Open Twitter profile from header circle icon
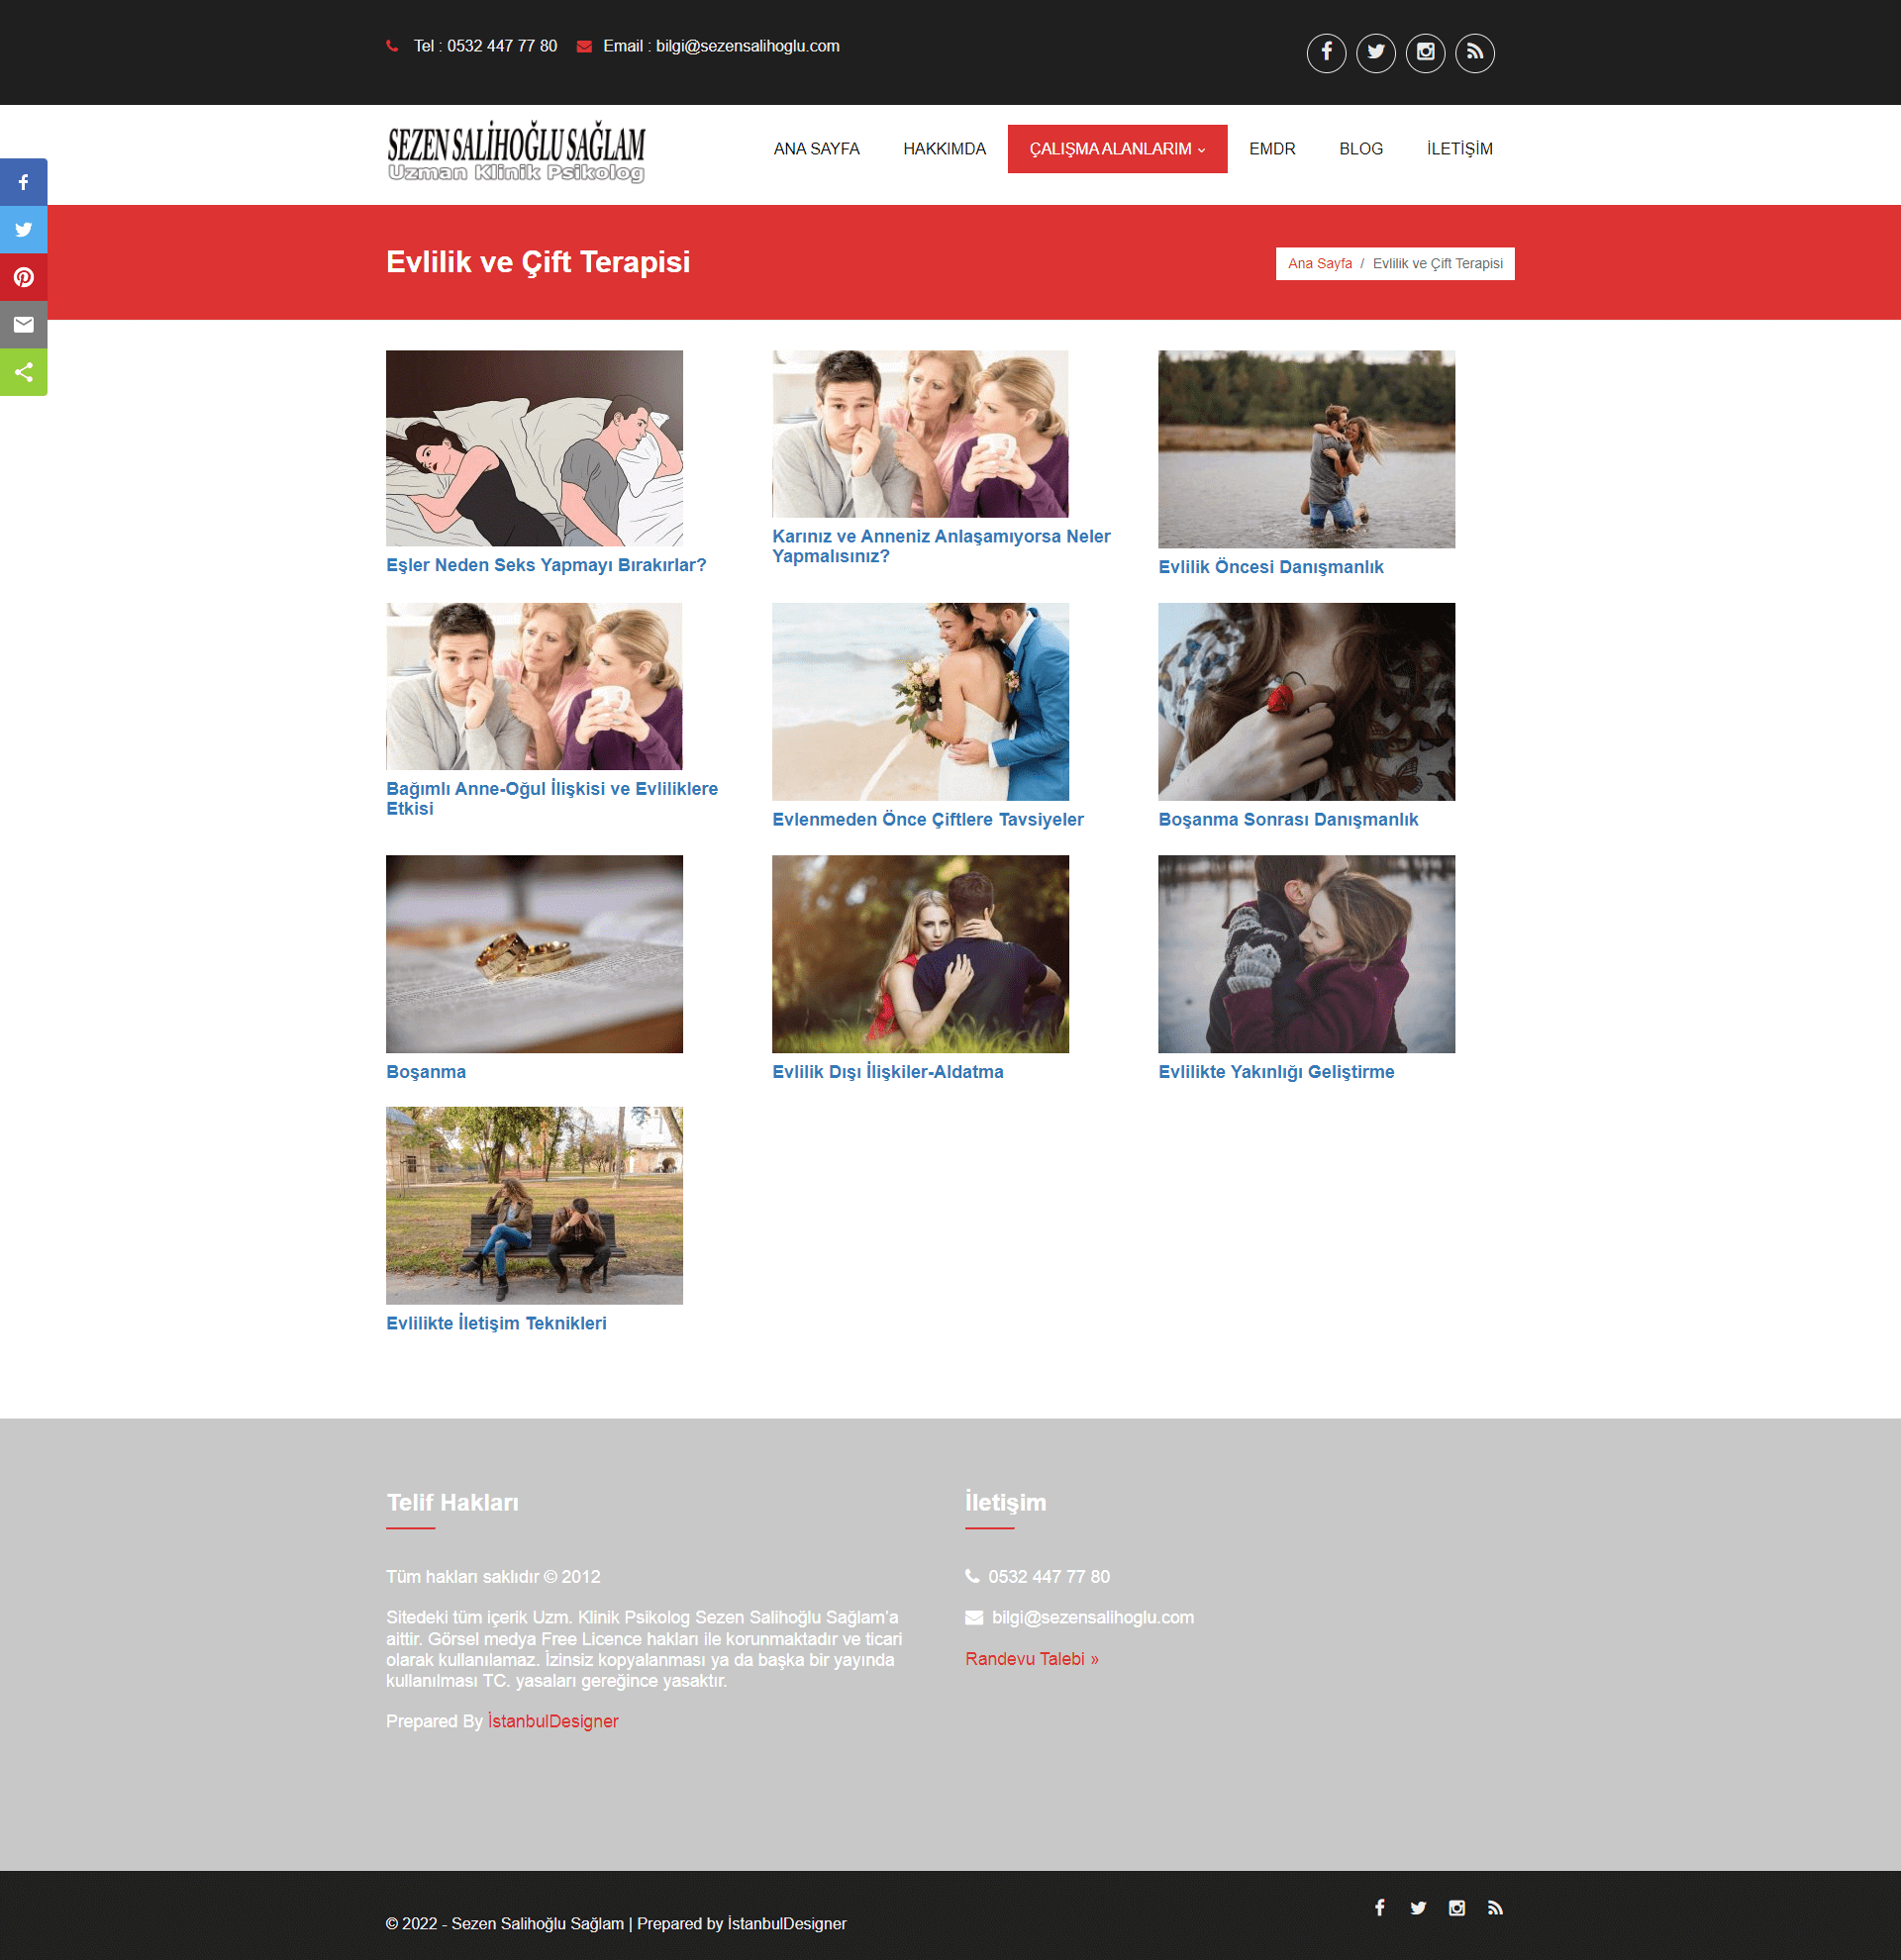This screenshot has width=1901, height=1960. [1376, 53]
